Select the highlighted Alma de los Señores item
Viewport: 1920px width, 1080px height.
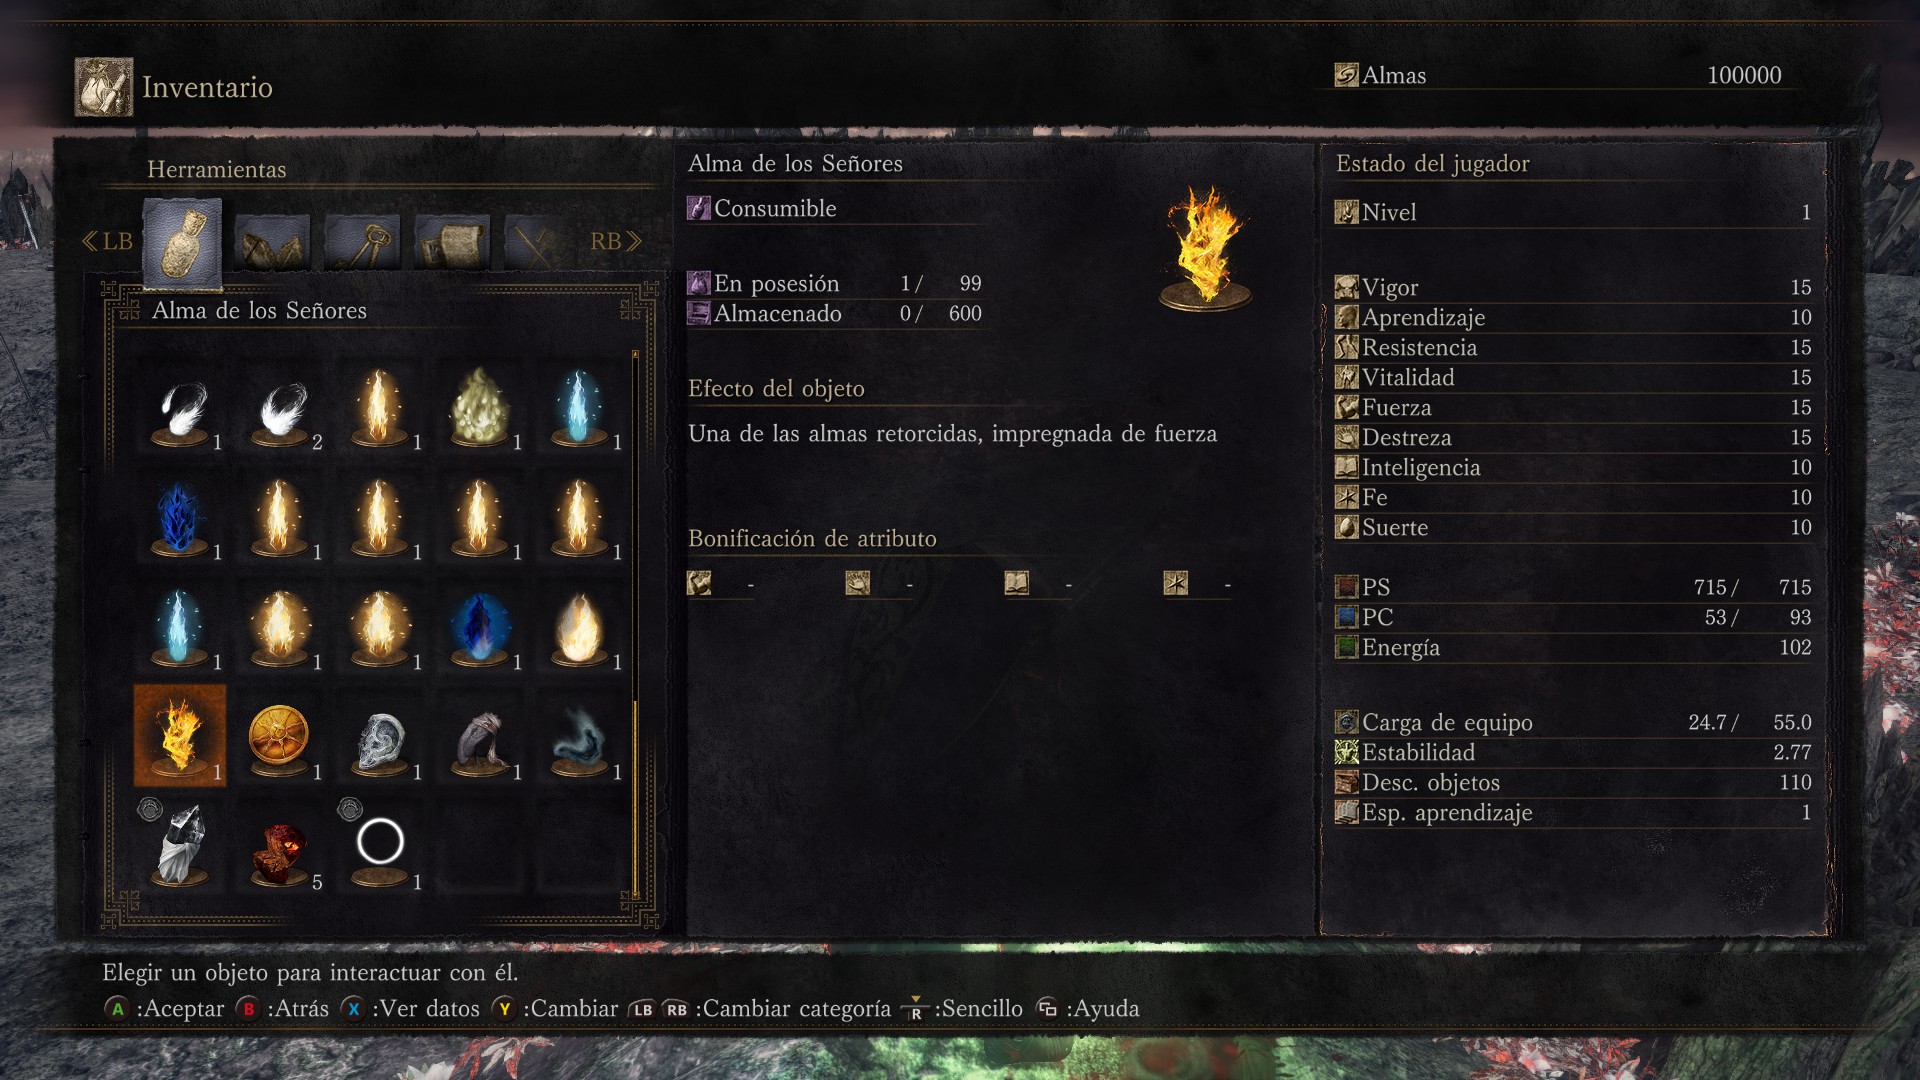(180, 736)
